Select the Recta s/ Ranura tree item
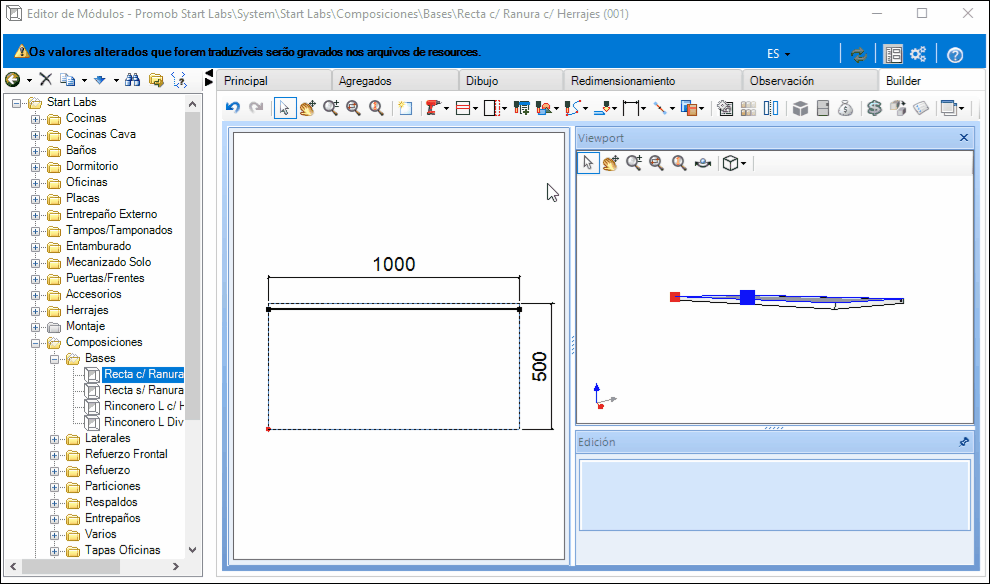This screenshot has width=990, height=584. click(x=143, y=390)
